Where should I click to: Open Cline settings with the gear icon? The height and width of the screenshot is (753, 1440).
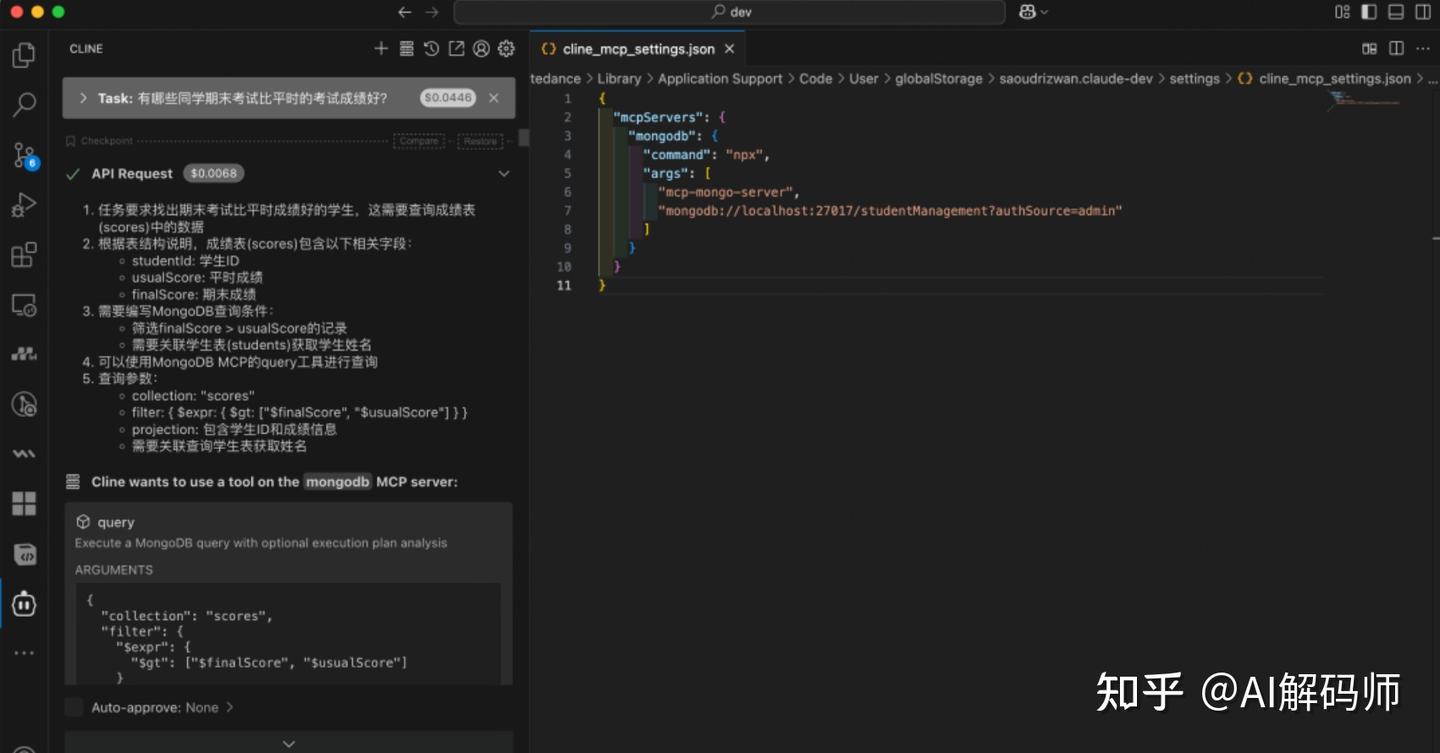click(506, 48)
